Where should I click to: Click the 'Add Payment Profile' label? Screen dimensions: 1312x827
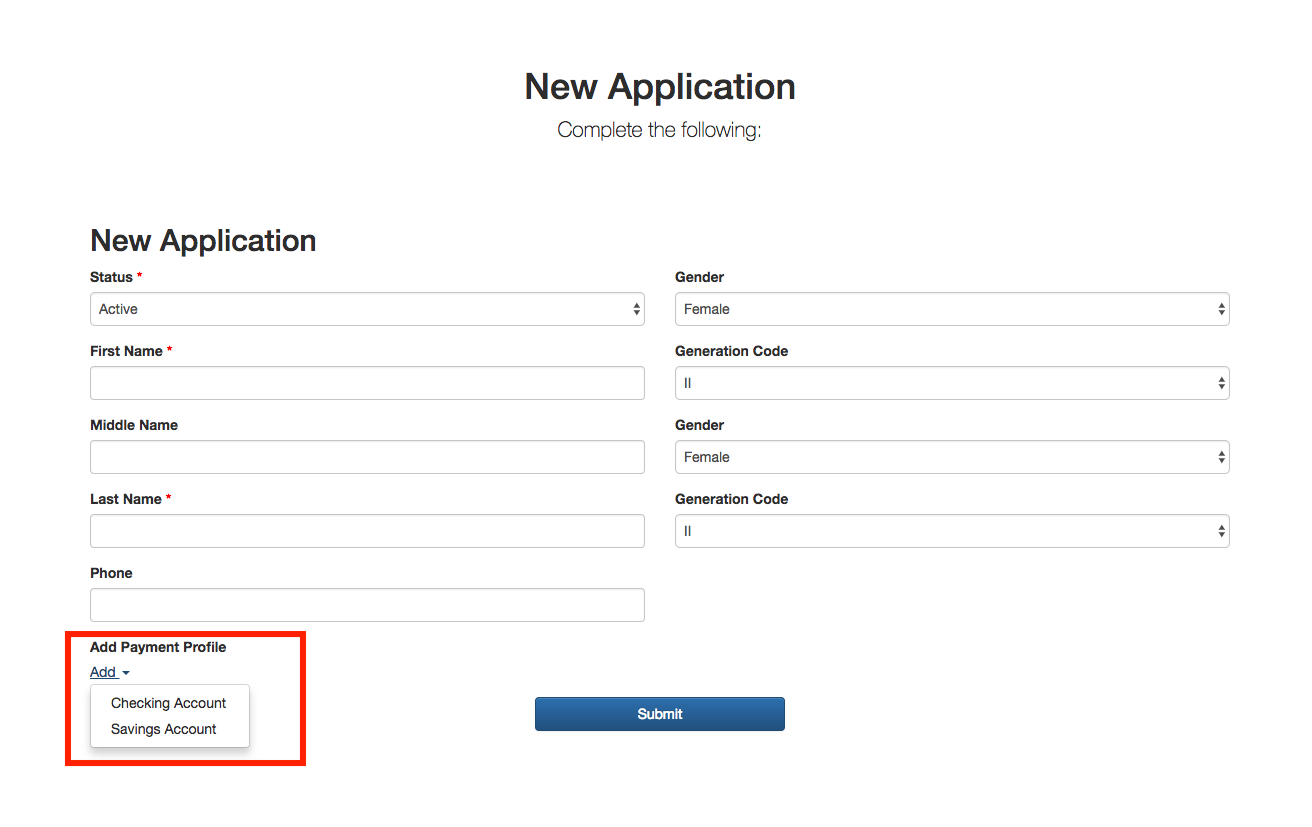click(158, 647)
